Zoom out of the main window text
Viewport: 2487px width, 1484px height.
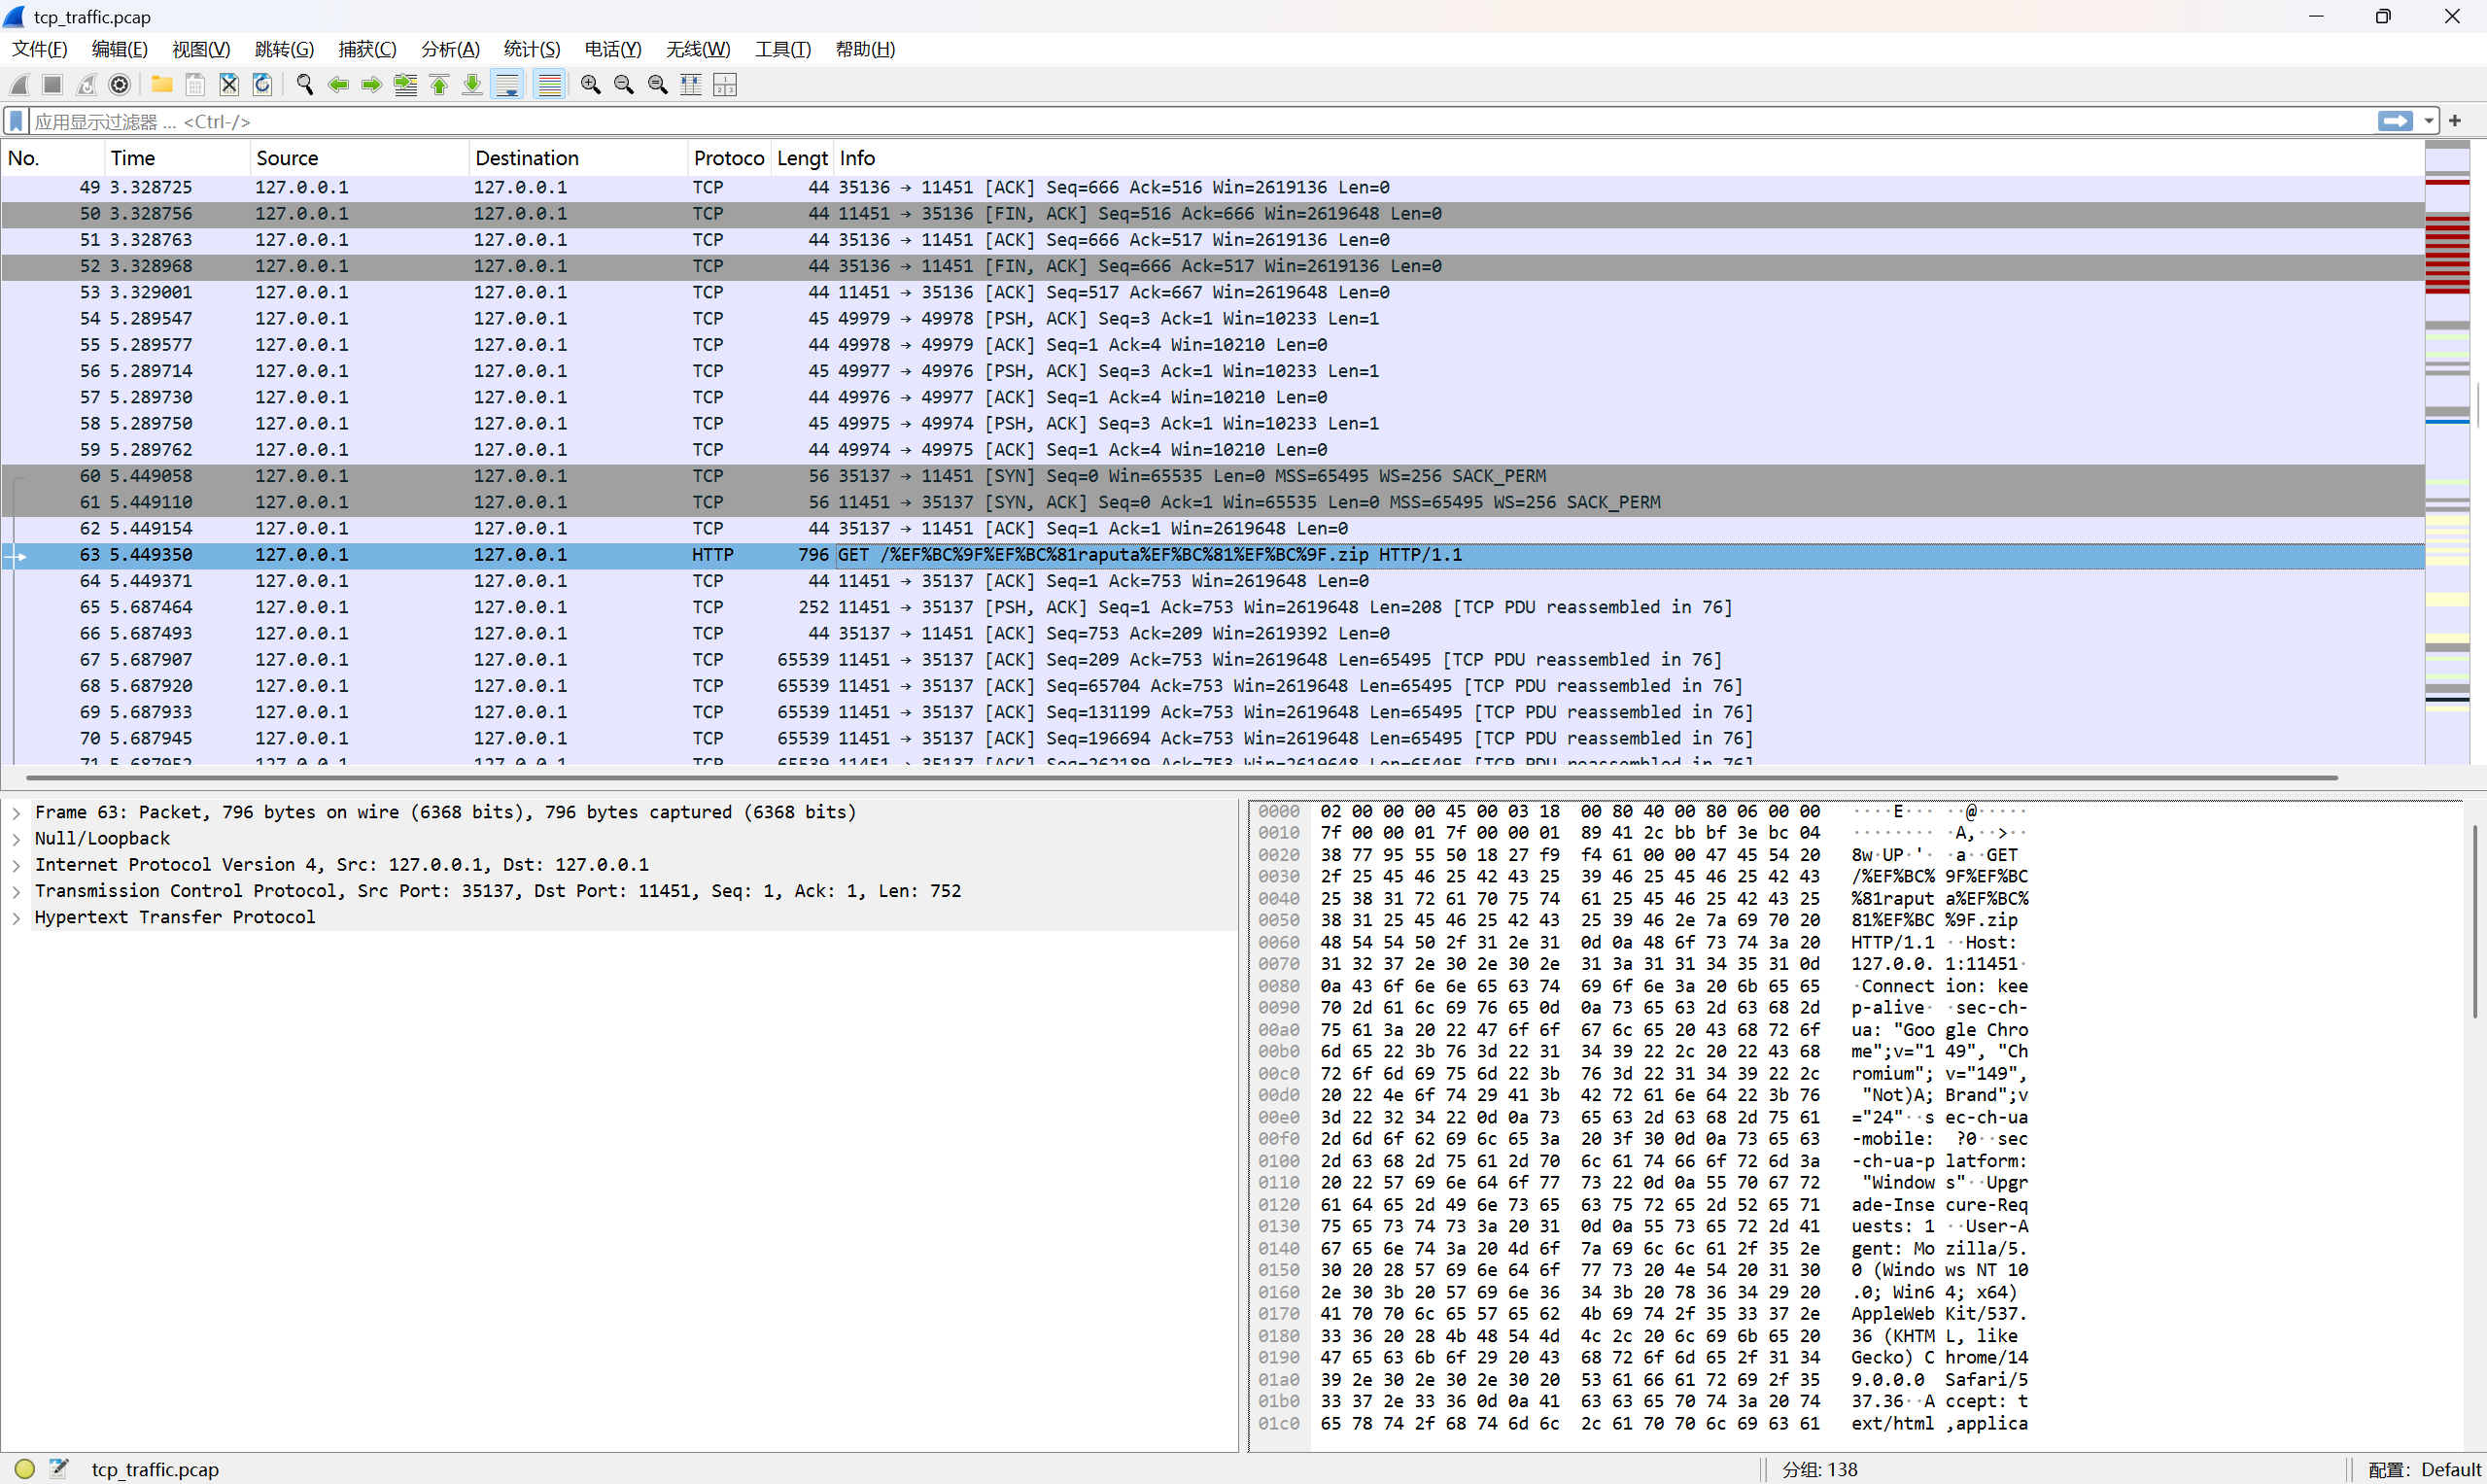coord(624,85)
